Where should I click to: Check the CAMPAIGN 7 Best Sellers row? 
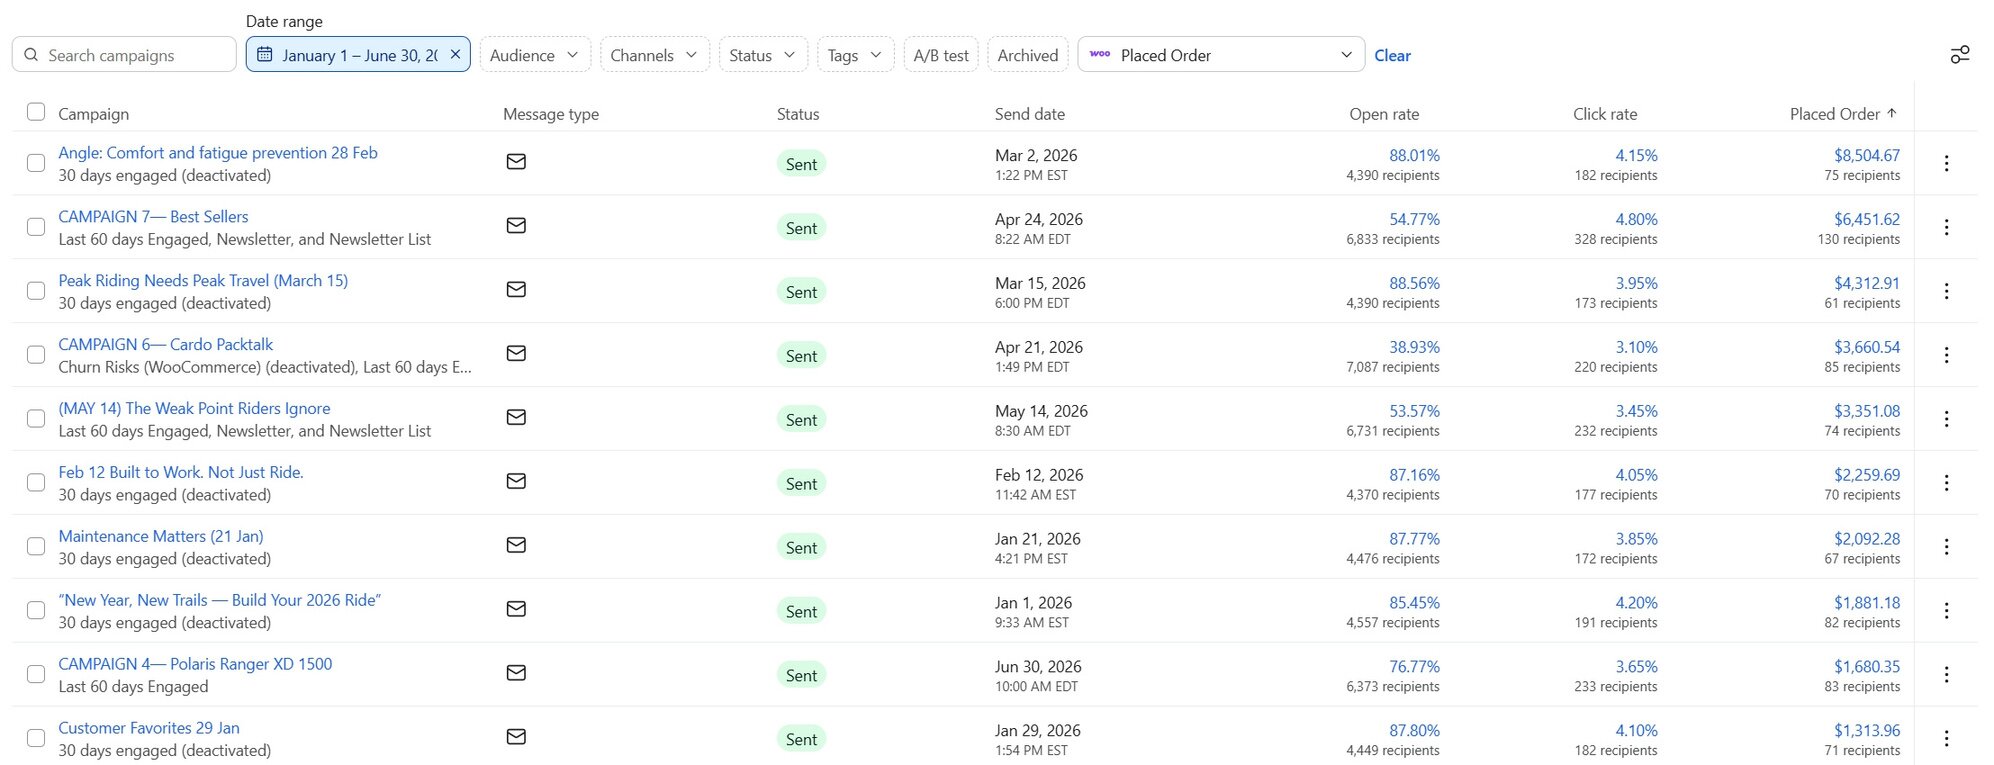(x=36, y=227)
